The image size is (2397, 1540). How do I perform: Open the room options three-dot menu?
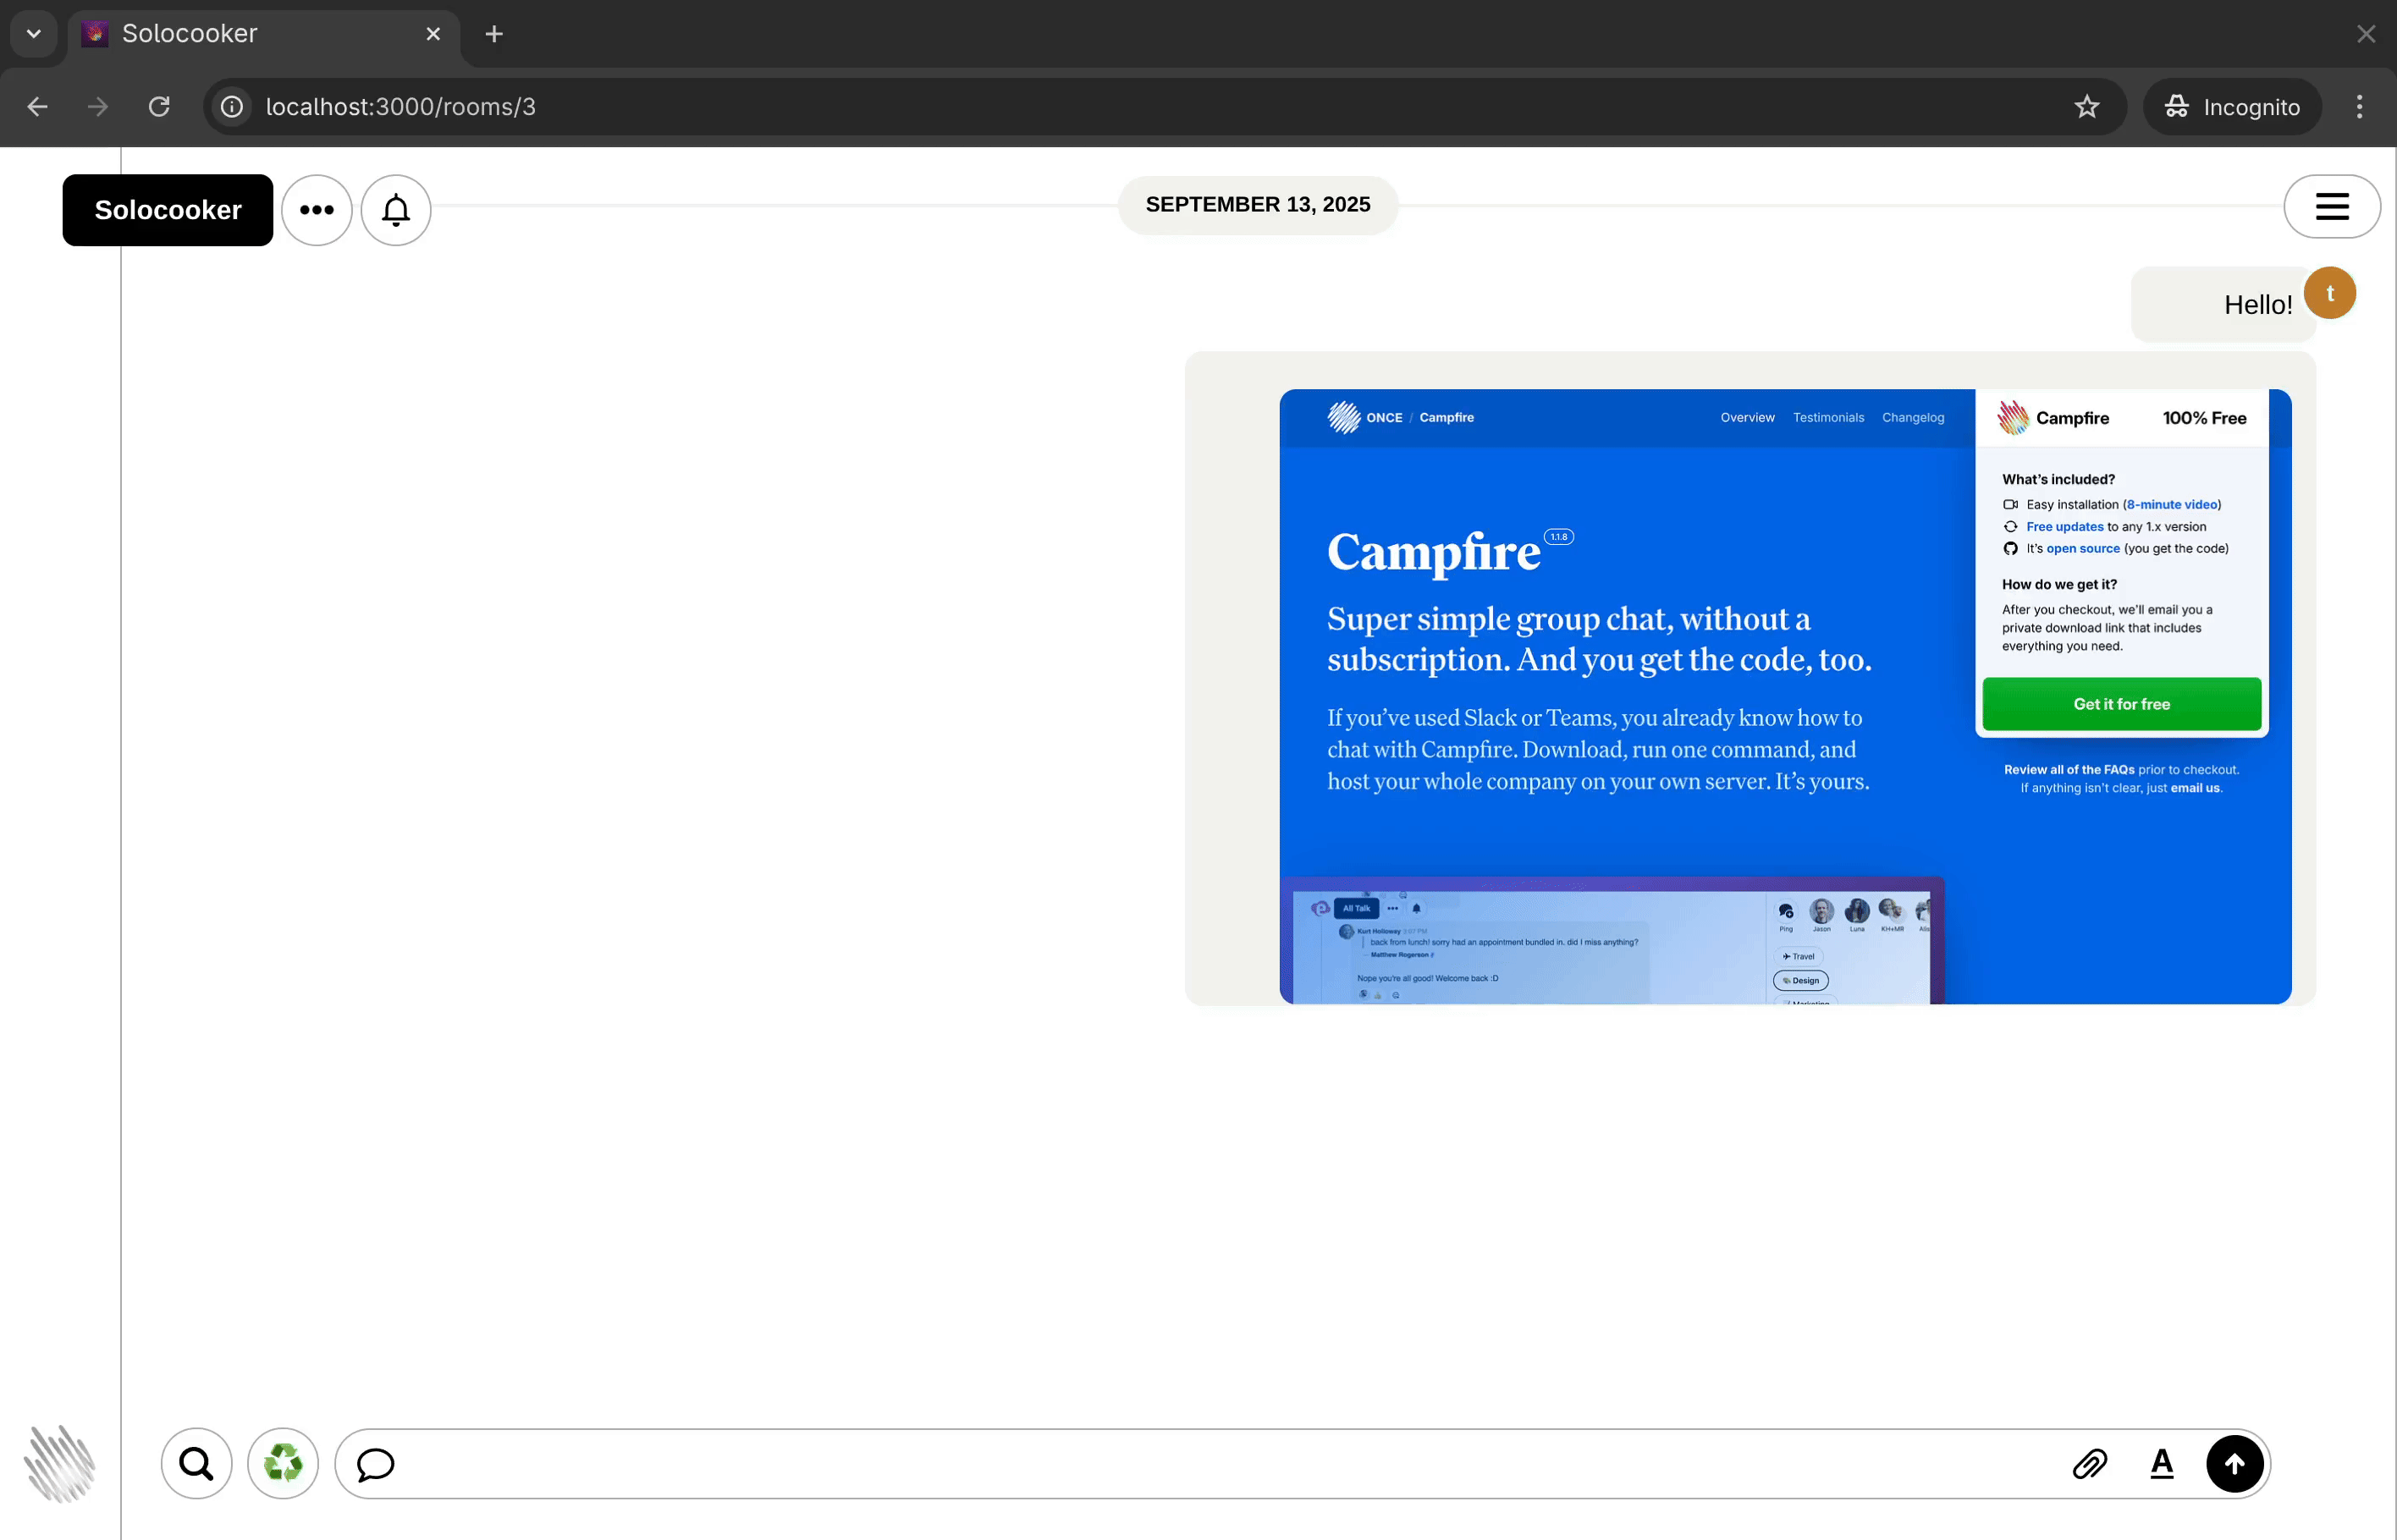[x=316, y=210]
